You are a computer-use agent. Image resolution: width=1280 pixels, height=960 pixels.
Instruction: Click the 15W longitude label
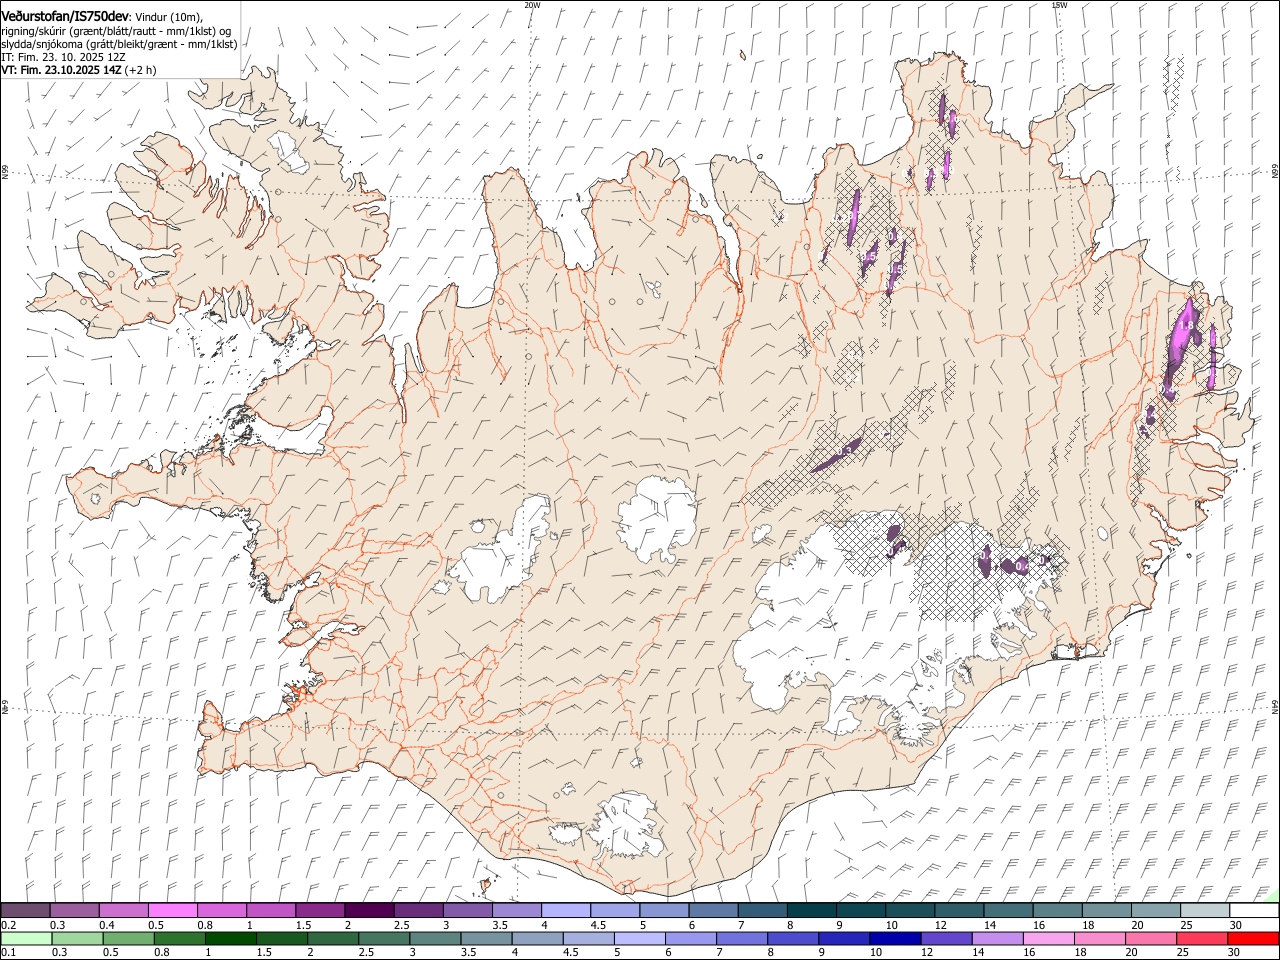(x=1059, y=5)
